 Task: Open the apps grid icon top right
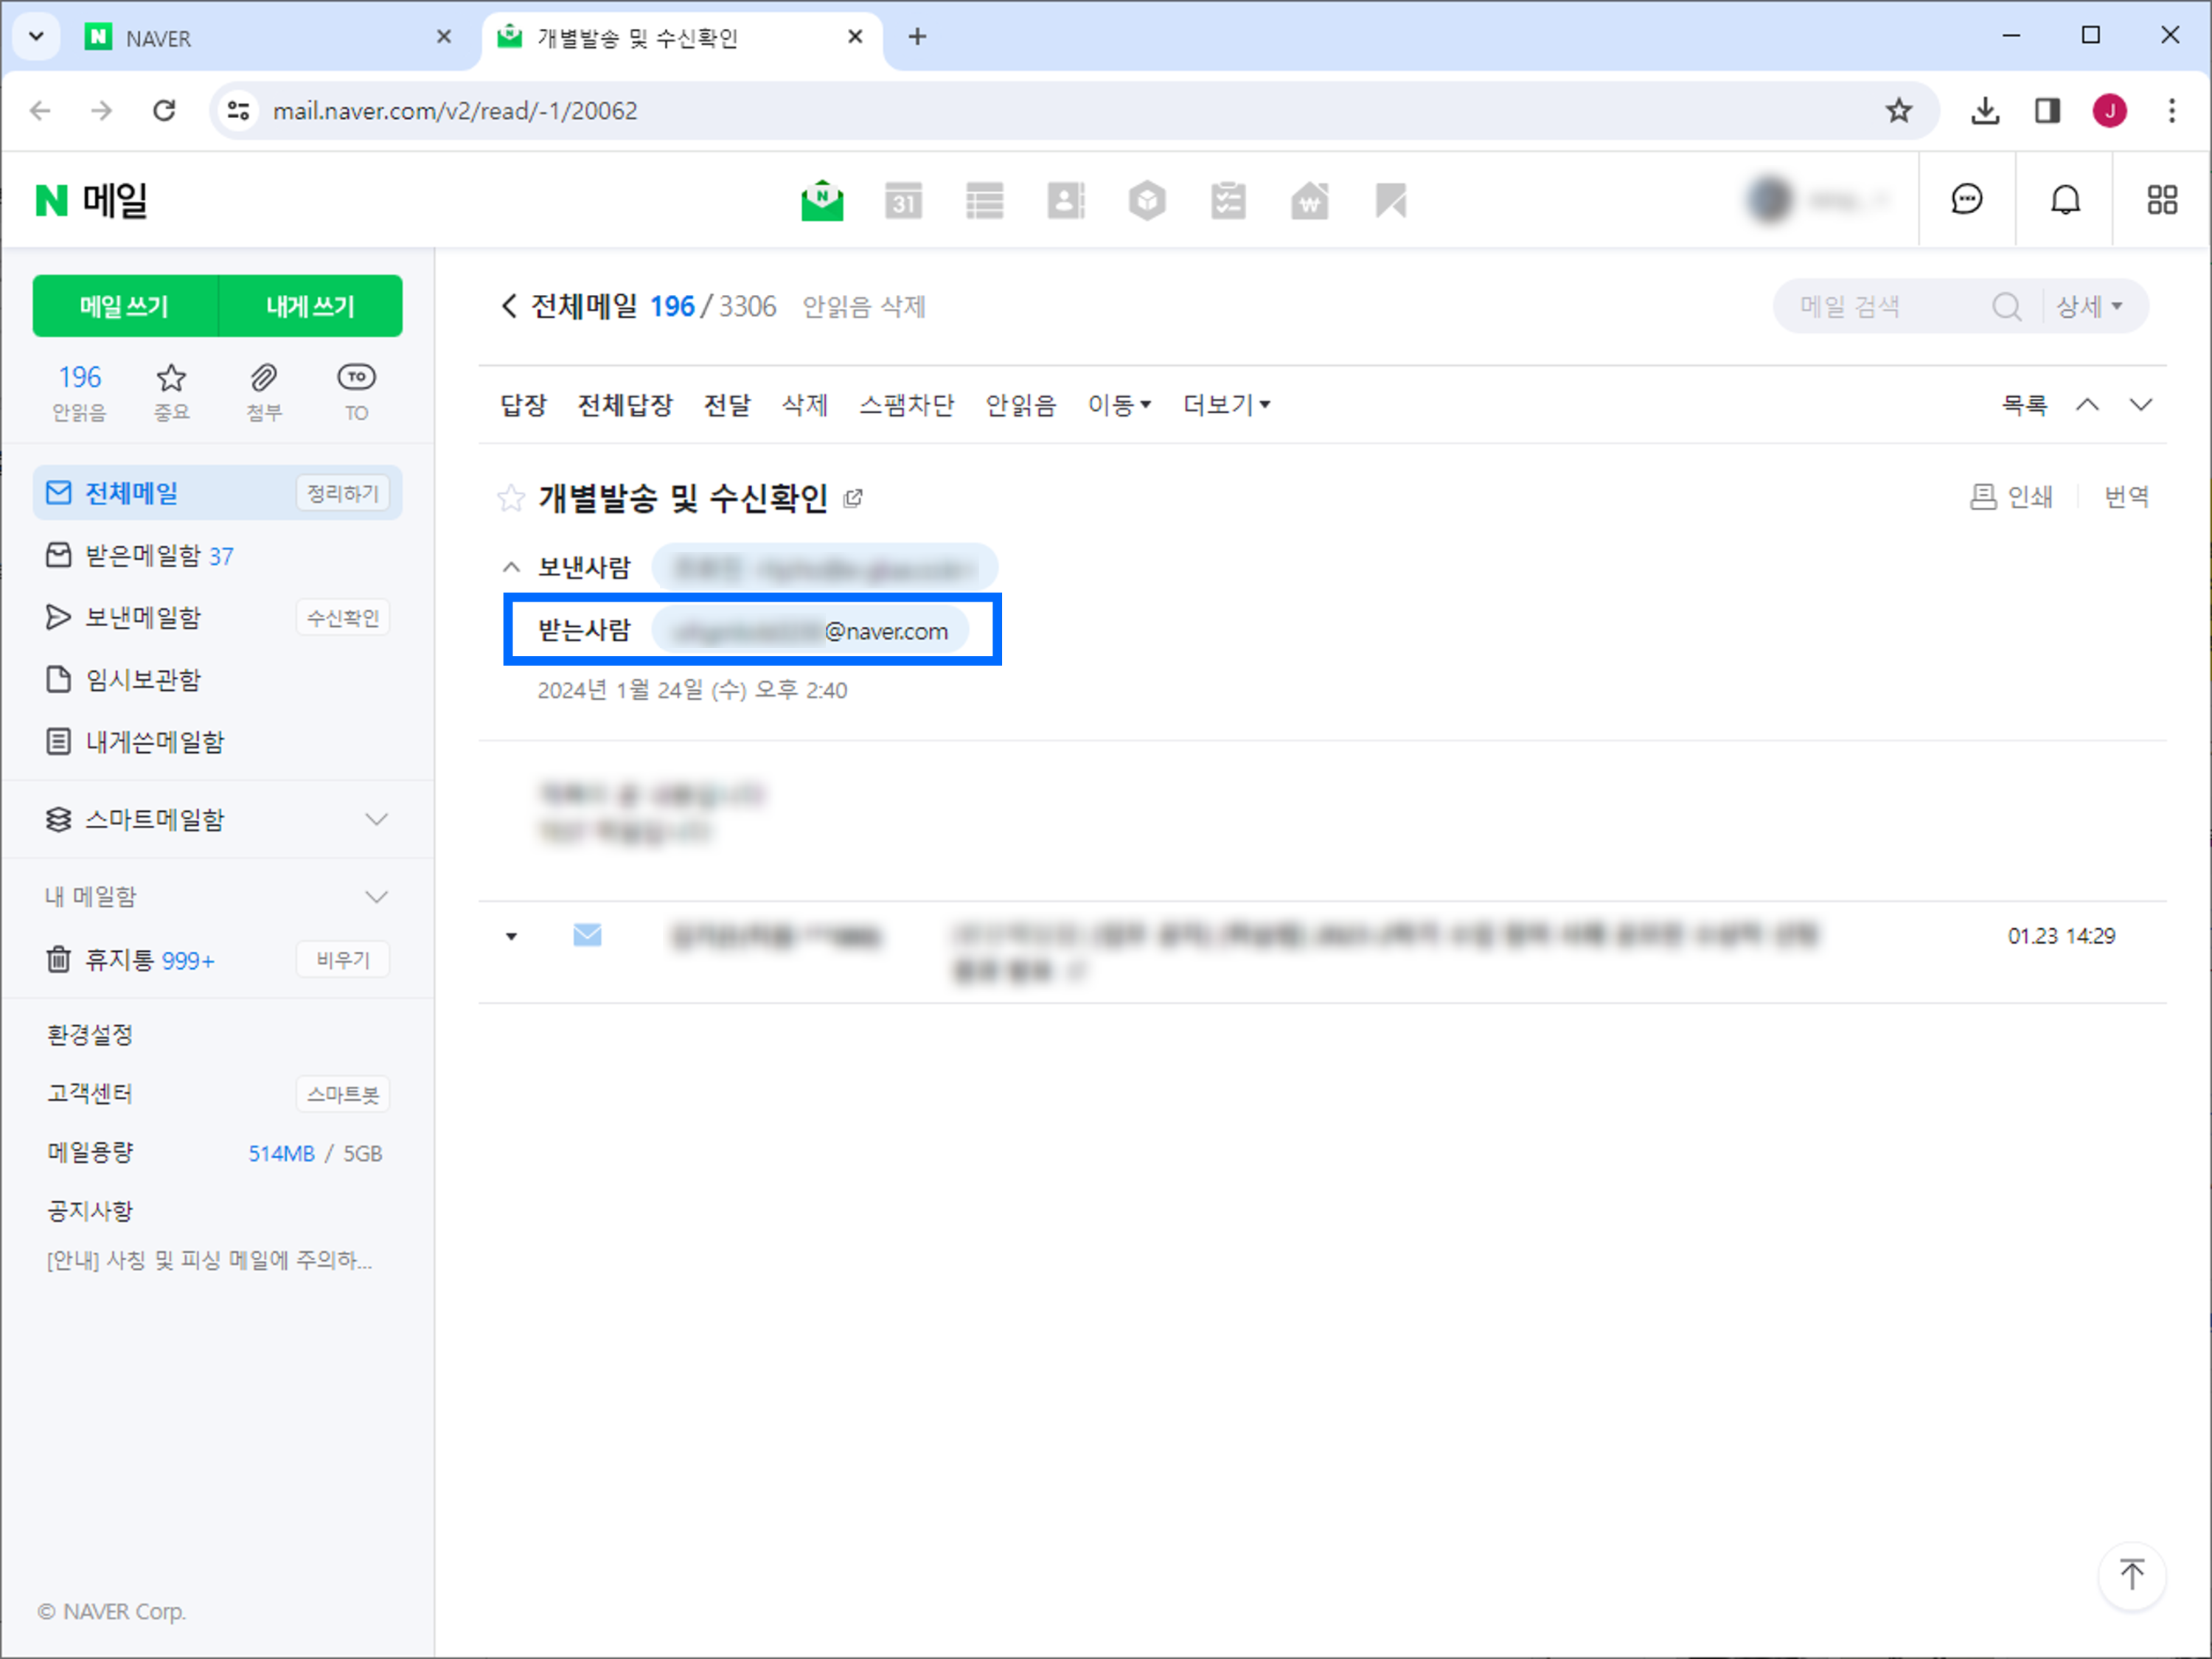click(x=2162, y=200)
